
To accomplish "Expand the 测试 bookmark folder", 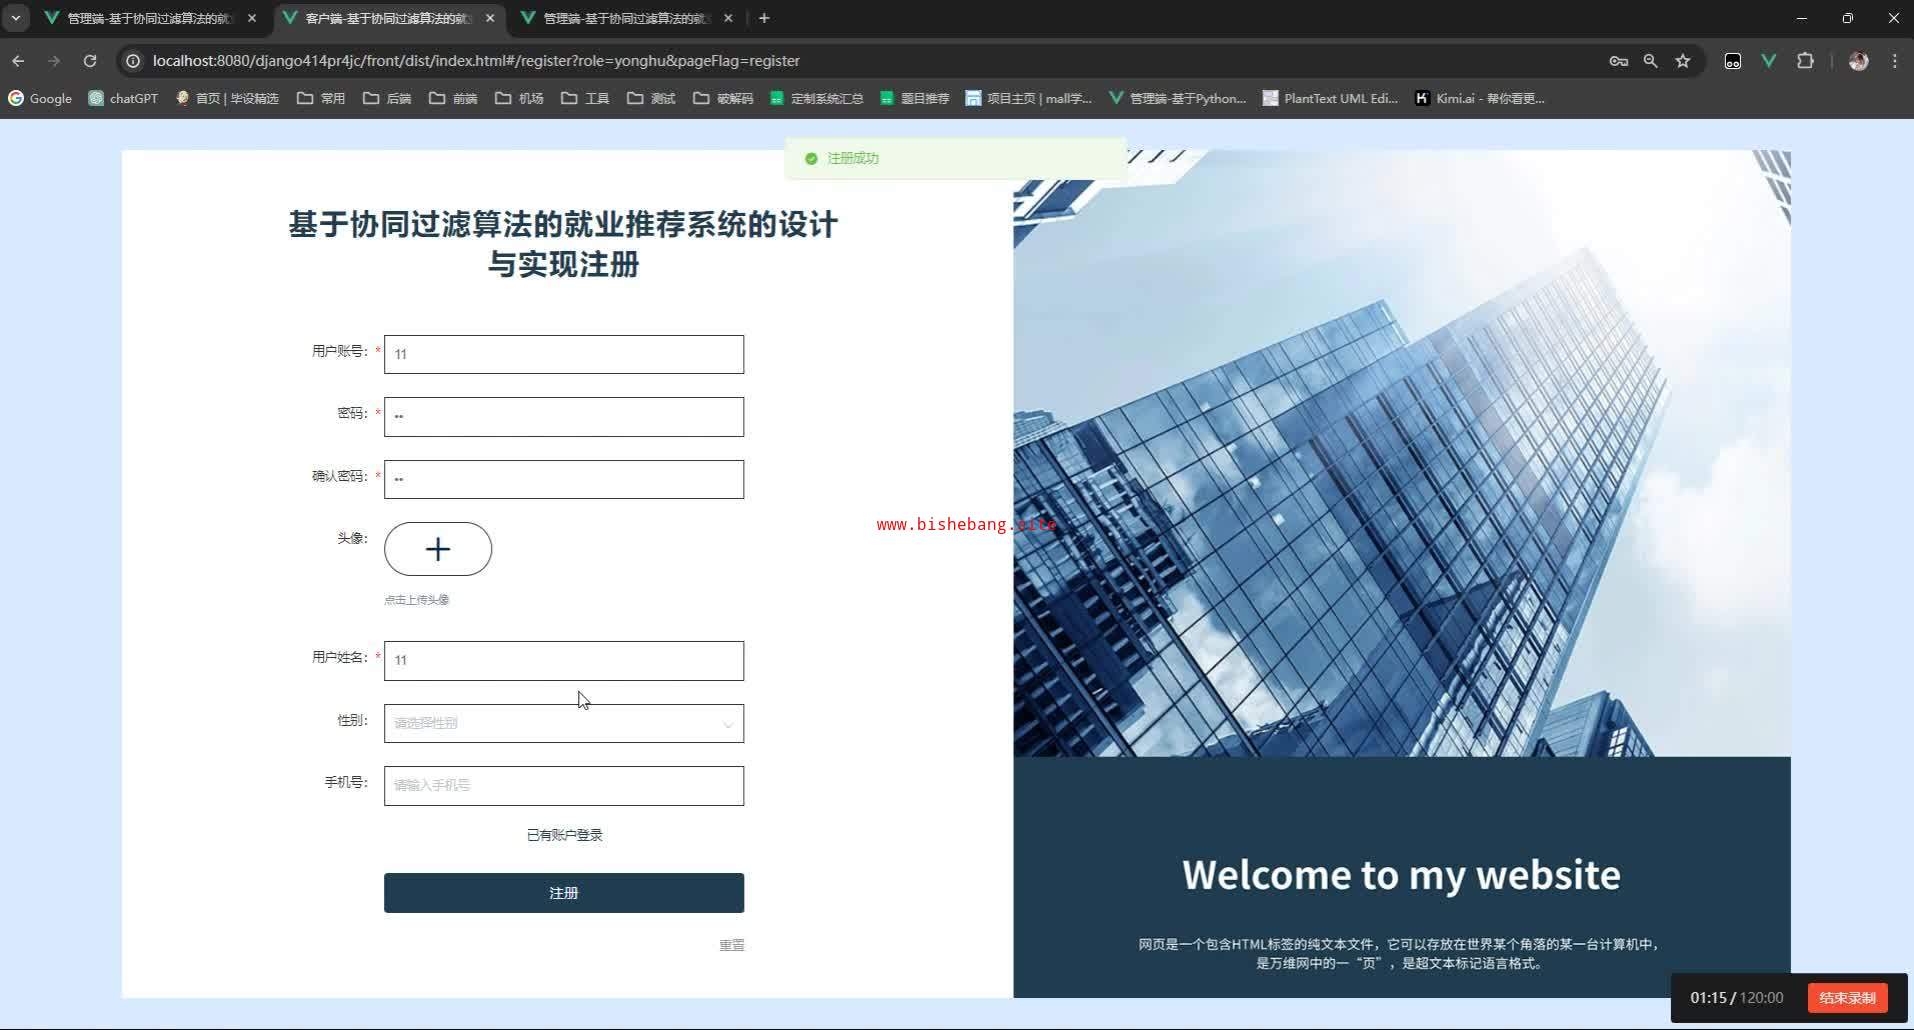I will (x=651, y=98).
